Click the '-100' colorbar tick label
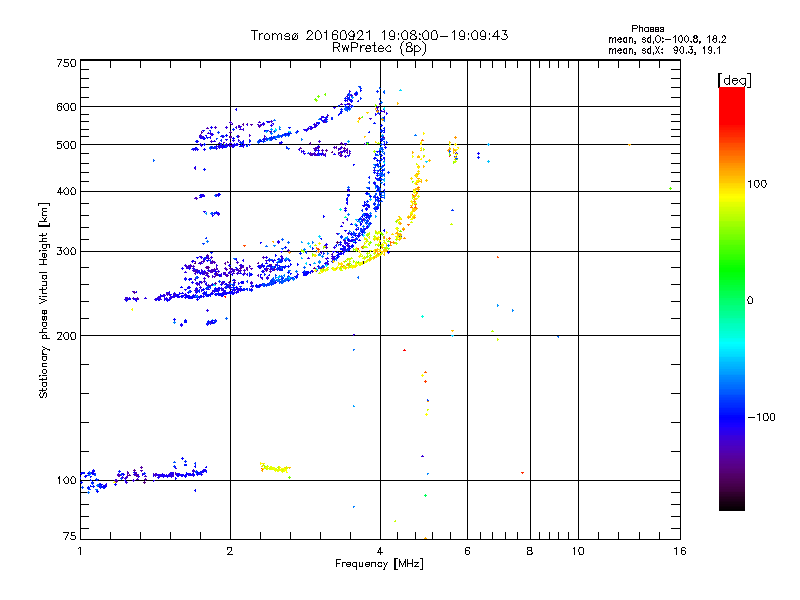Screen dimensions: 800x600 pos(761,417)
